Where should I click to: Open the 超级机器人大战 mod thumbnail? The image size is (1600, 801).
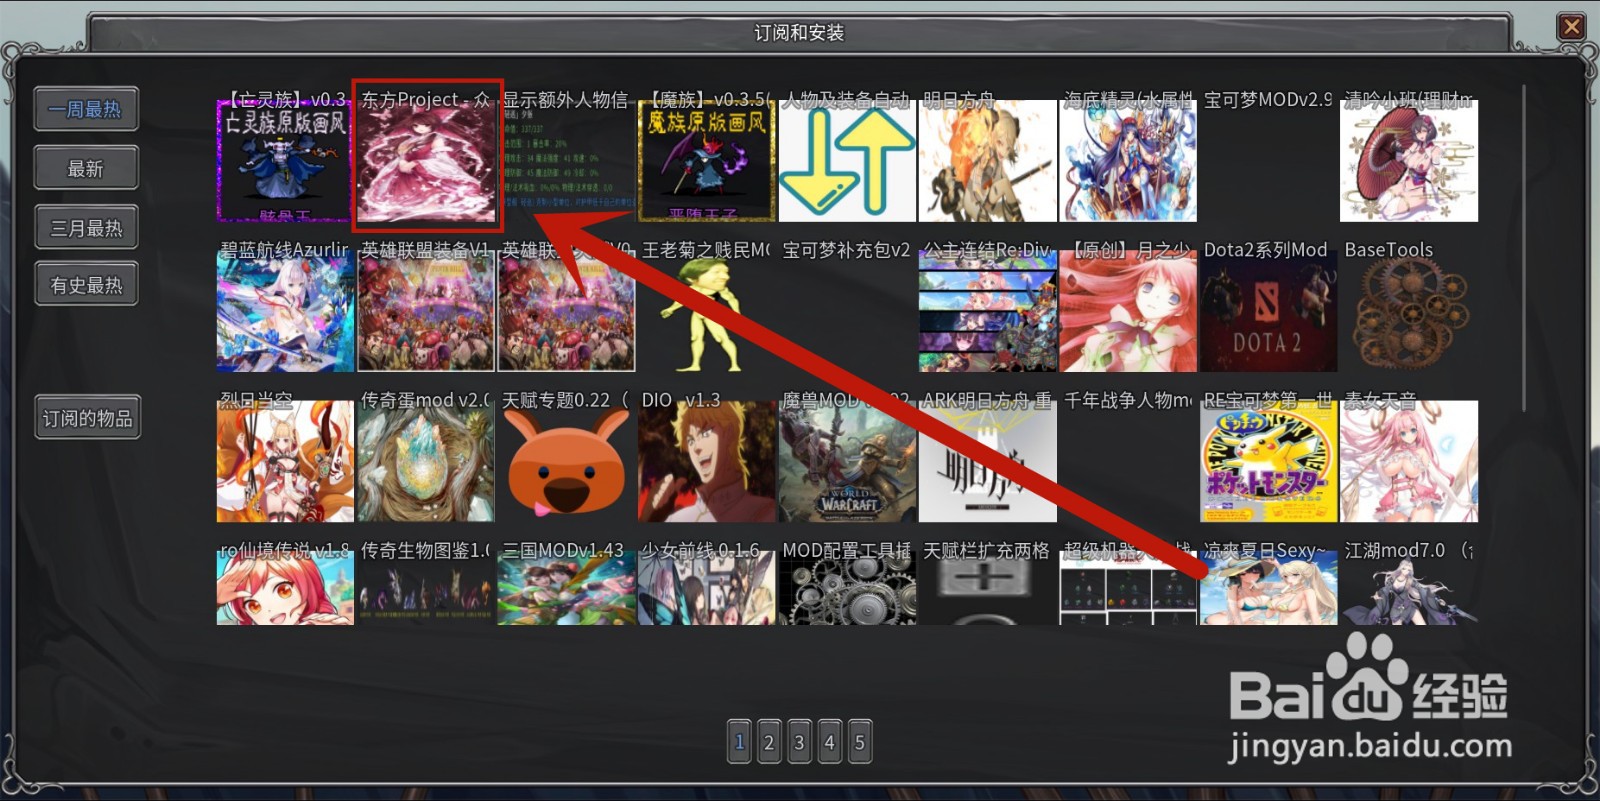(x=1128, y=588)
